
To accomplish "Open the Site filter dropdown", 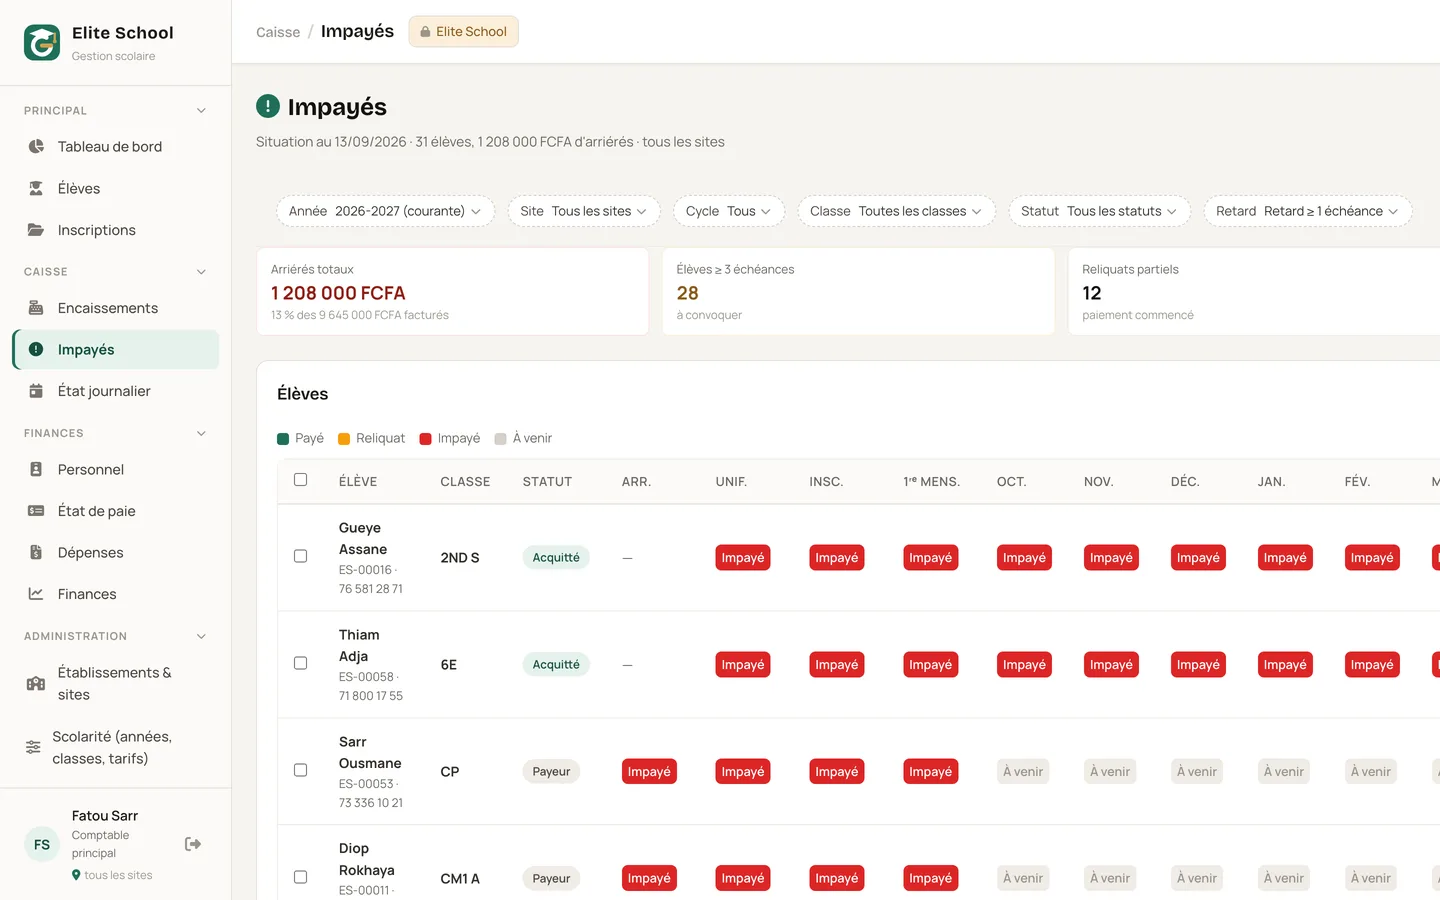I will pos(584,211).
